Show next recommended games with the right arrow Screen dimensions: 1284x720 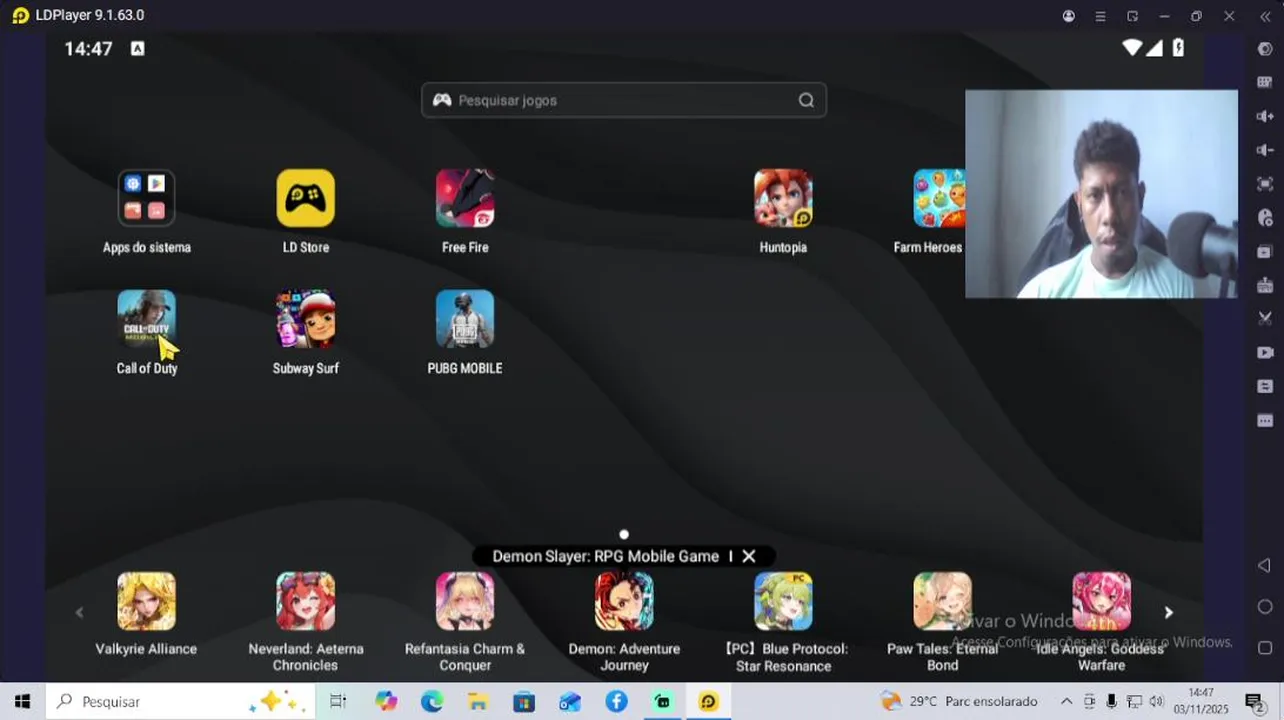[x=1168, y=612]
